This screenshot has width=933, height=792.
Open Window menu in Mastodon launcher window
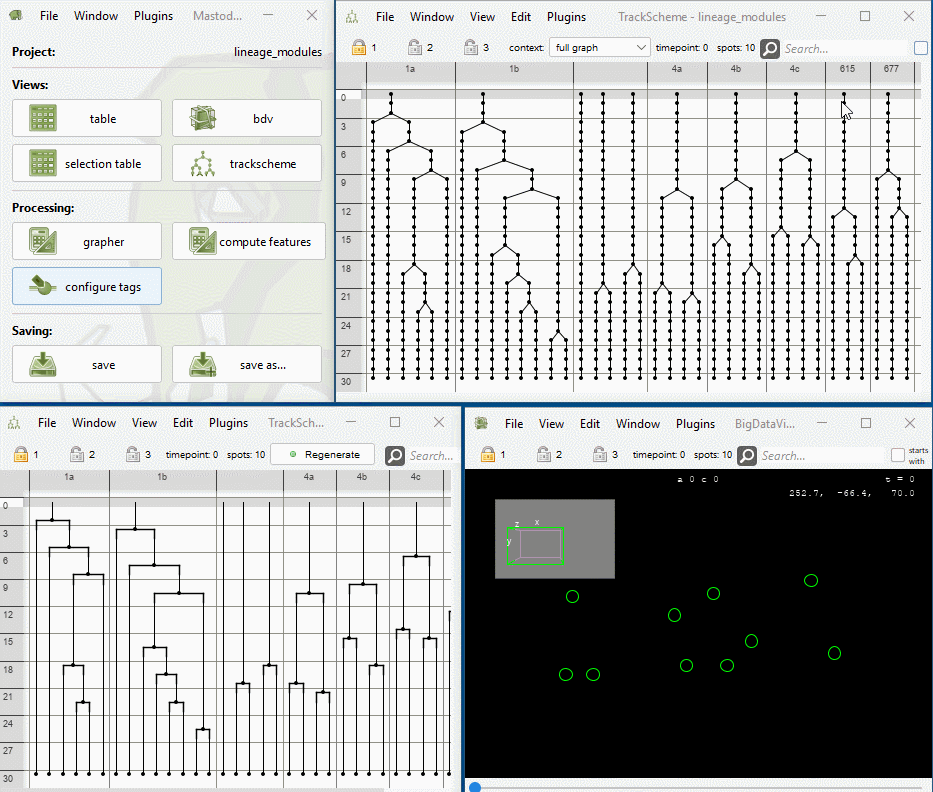[96, 15]
